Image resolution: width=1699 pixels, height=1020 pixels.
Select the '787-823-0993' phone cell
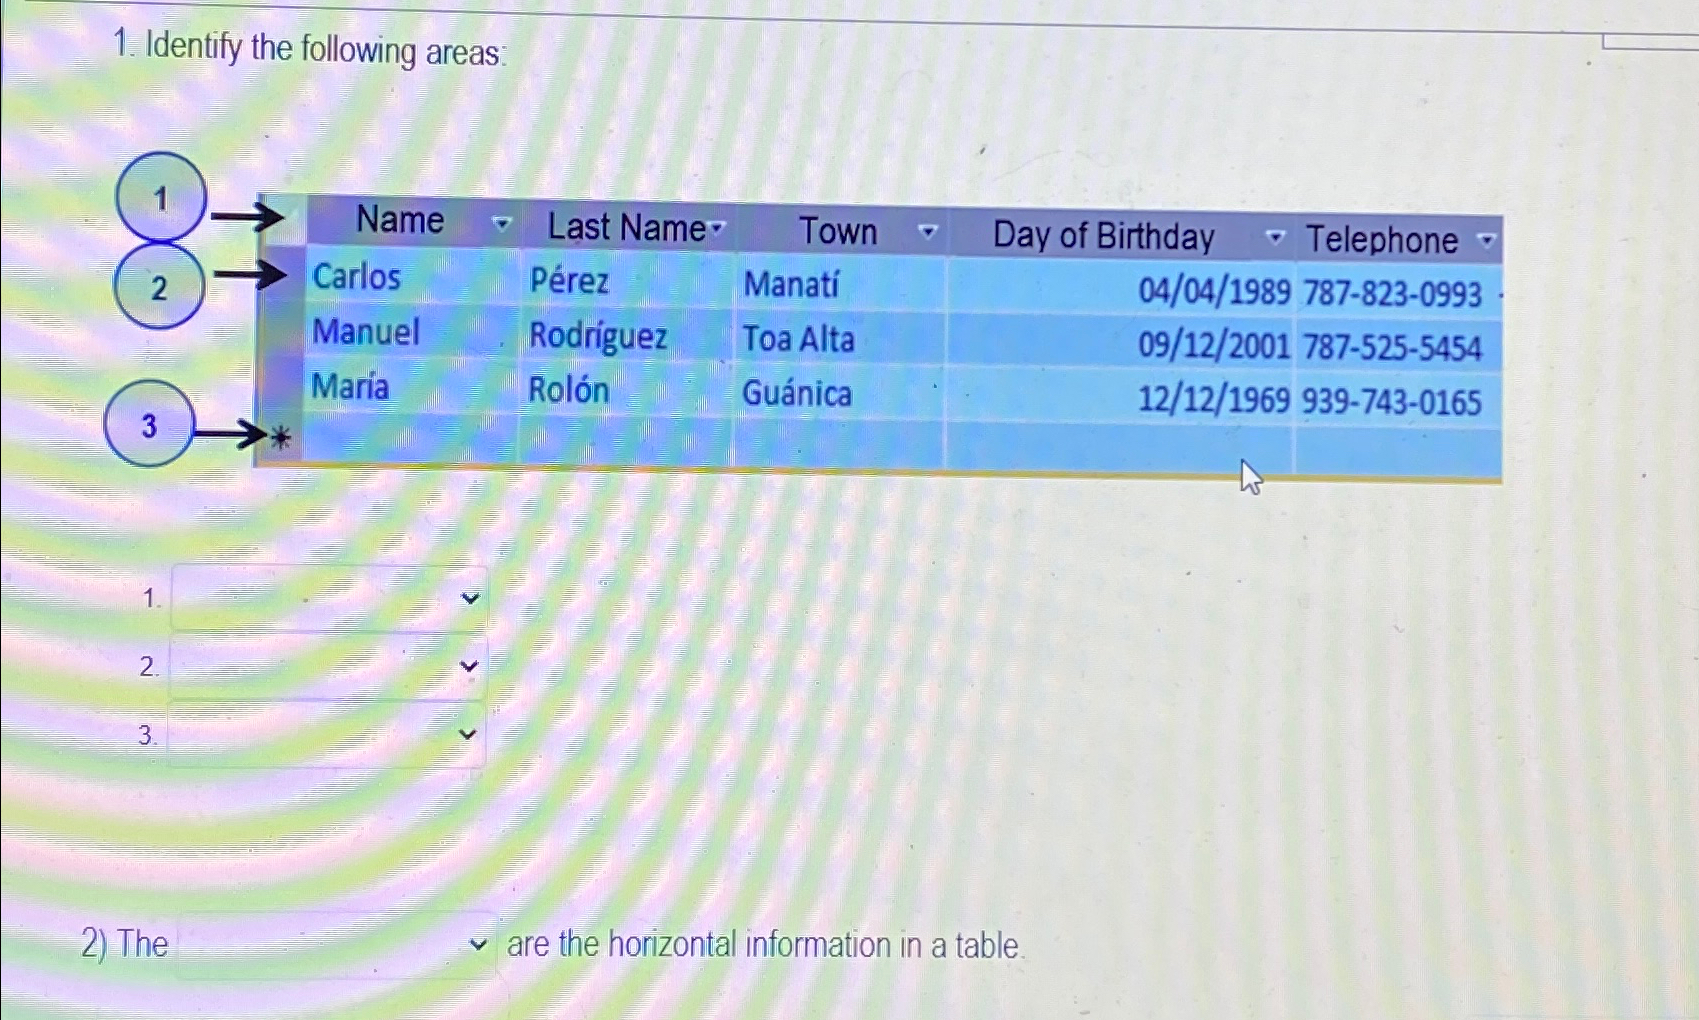pos(1398,293)
